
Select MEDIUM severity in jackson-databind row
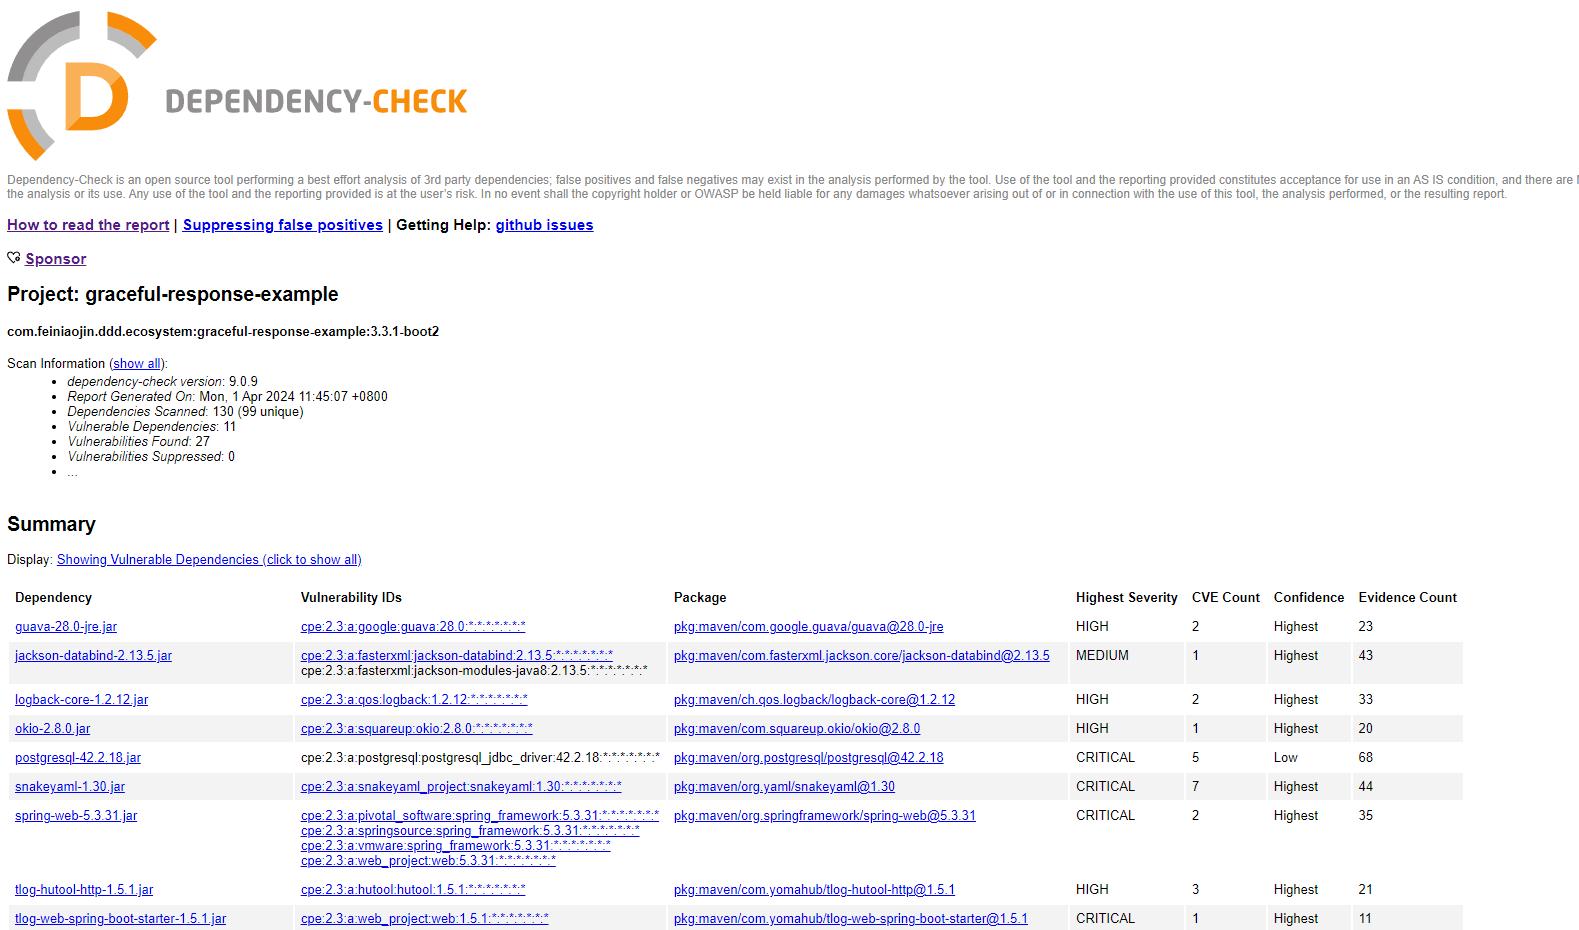tap(1102, 656)
